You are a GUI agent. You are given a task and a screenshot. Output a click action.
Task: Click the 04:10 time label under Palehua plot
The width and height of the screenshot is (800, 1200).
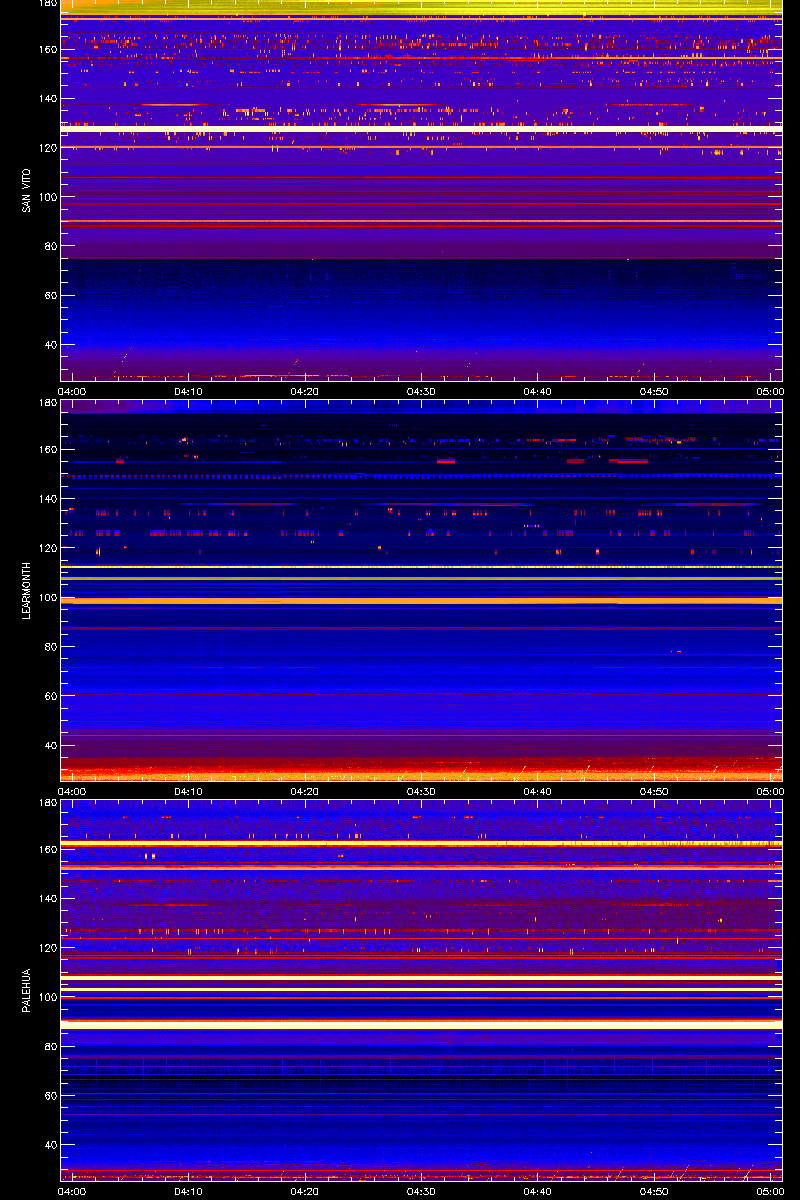pyautogui.click(x=189, y=1192)
